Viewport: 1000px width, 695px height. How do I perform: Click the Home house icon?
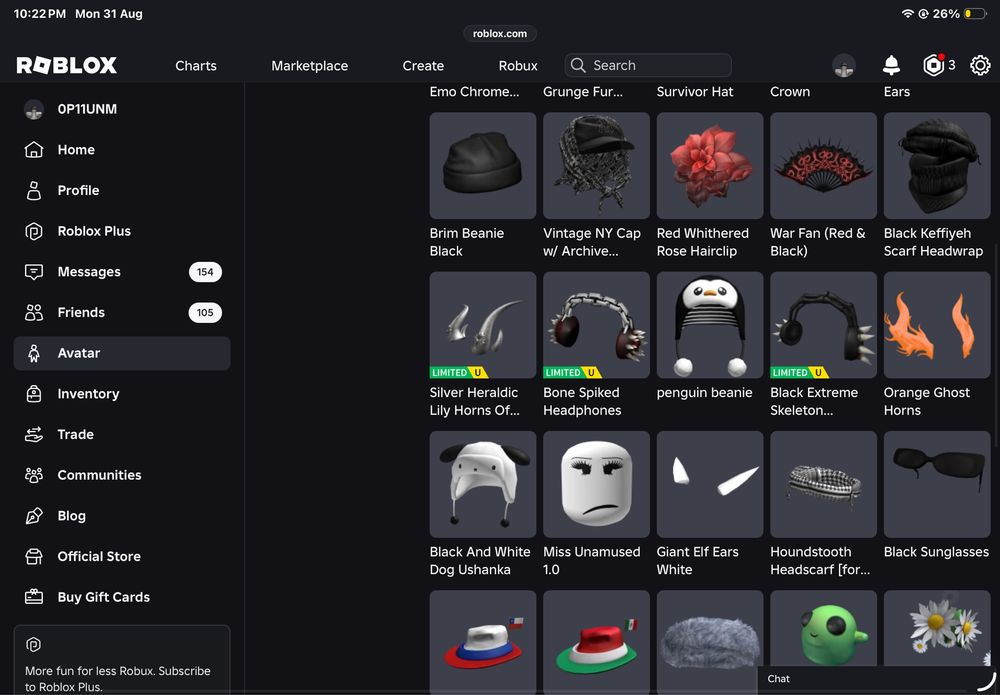(x=34, y=150)
